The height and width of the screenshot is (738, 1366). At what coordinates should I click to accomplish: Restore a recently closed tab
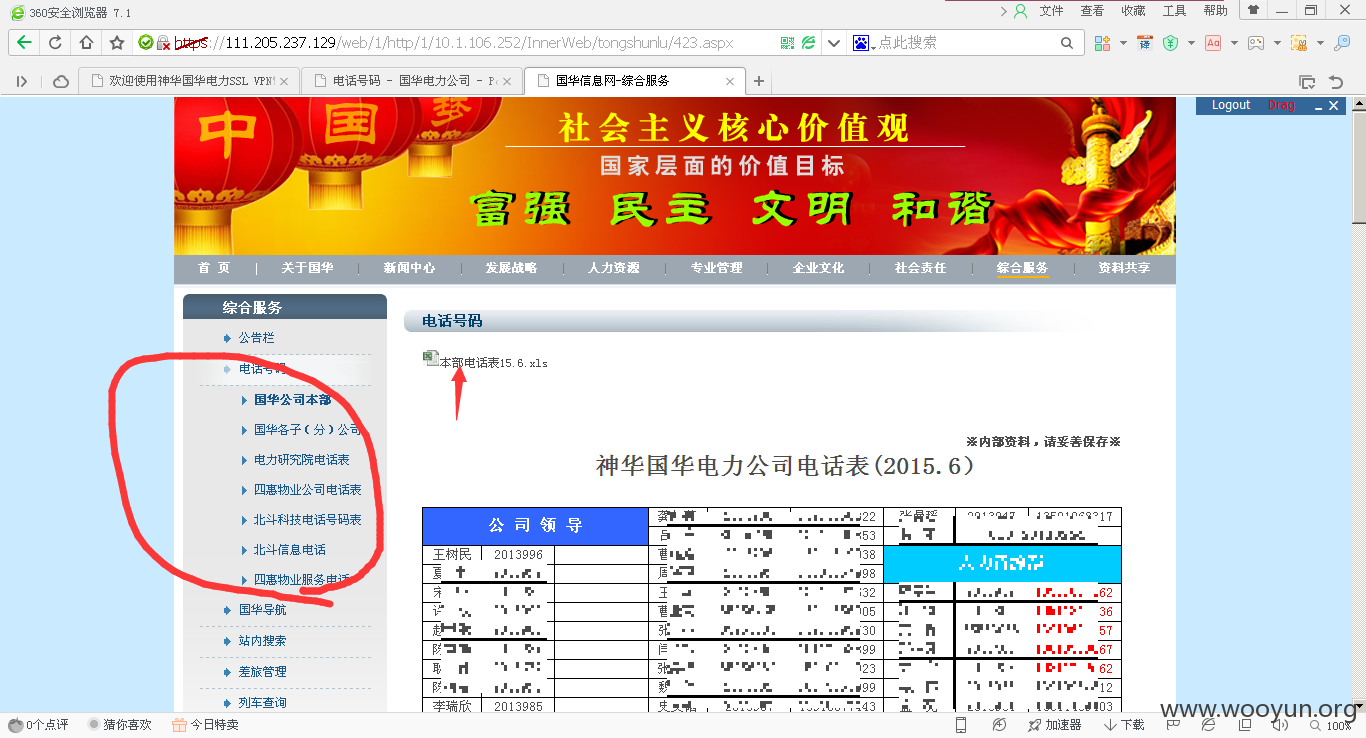point(1336,82)
